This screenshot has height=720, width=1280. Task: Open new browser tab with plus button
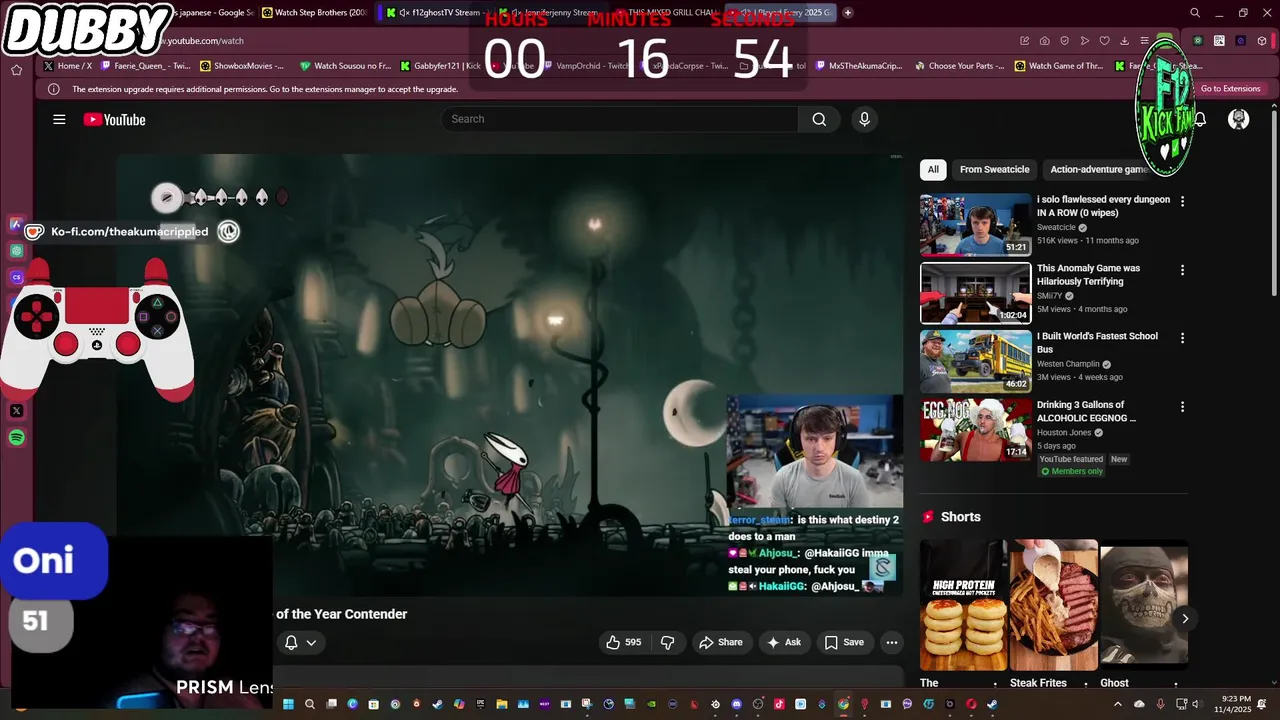pos(848,13)
